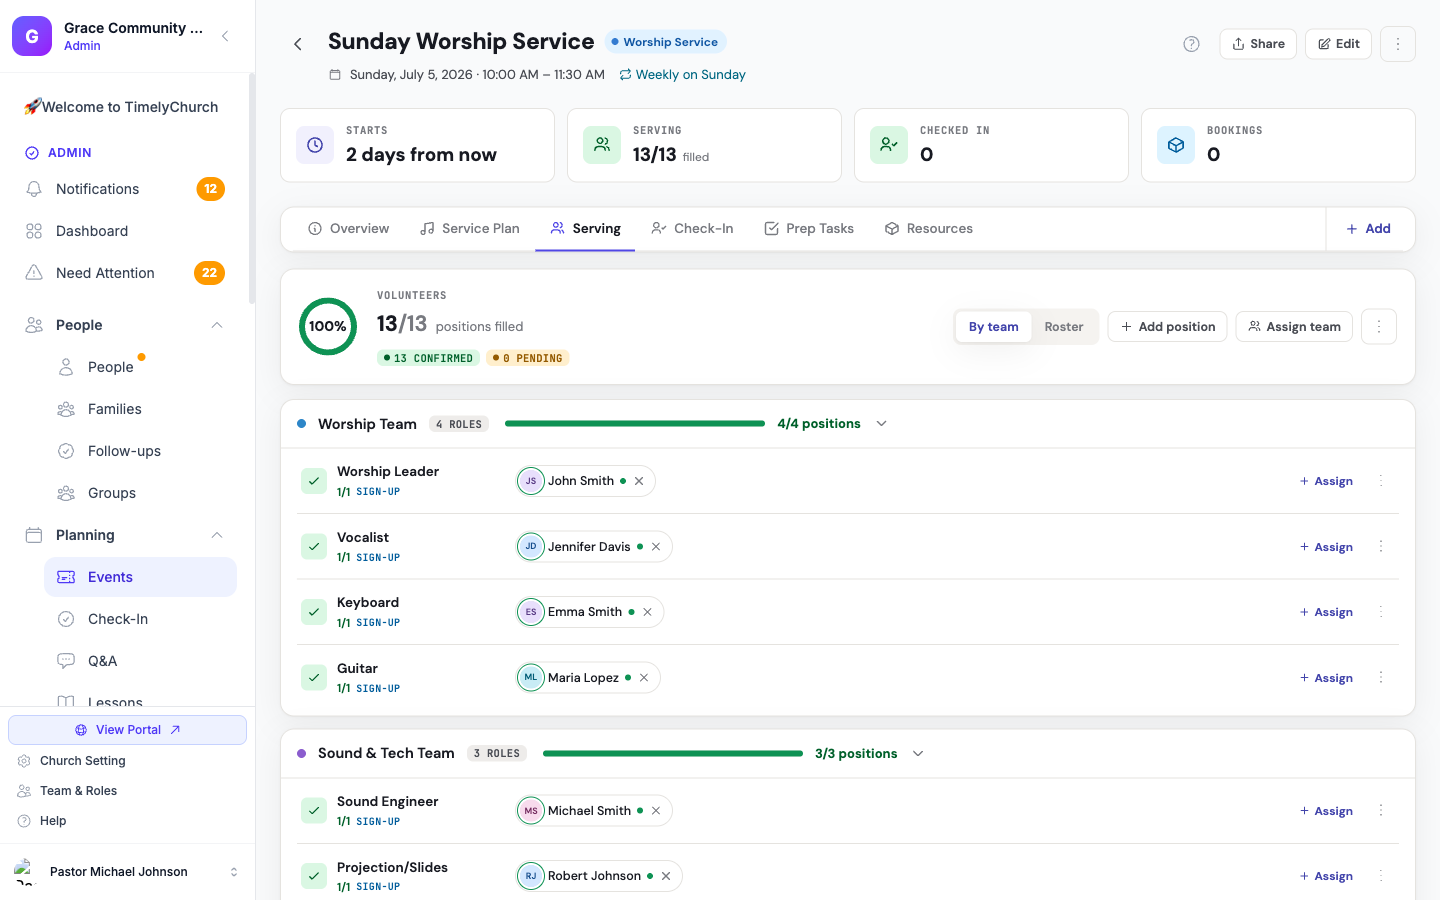Click the Checked In card icon

[889, 145]
